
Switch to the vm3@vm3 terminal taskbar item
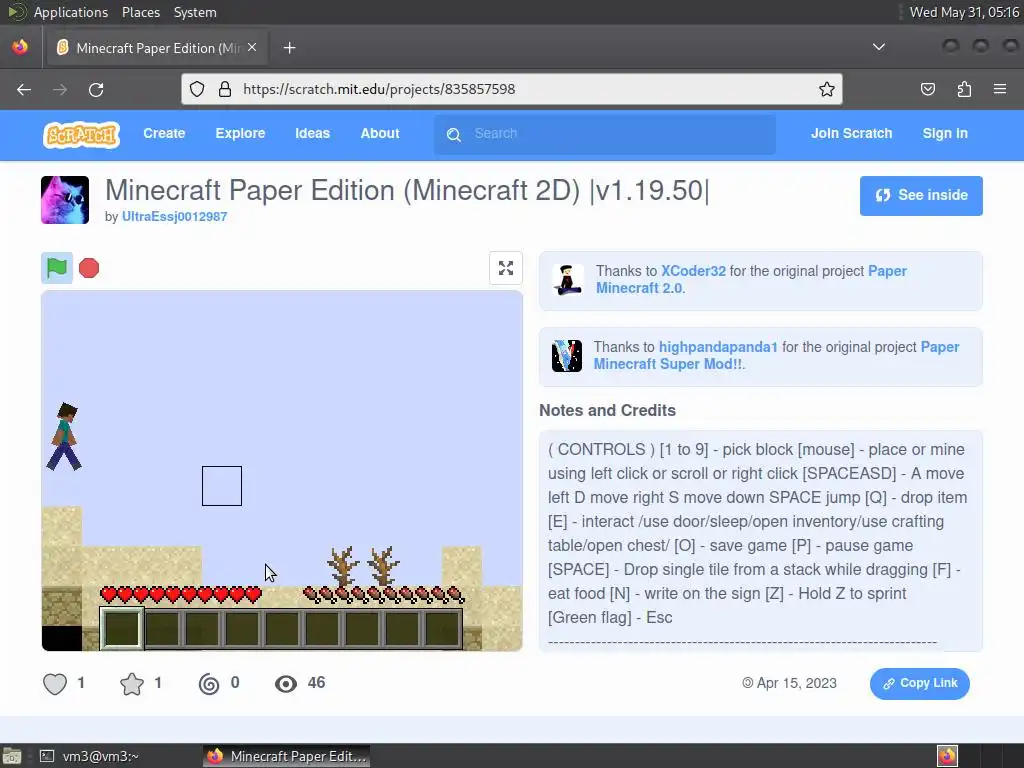coord(90,756)
